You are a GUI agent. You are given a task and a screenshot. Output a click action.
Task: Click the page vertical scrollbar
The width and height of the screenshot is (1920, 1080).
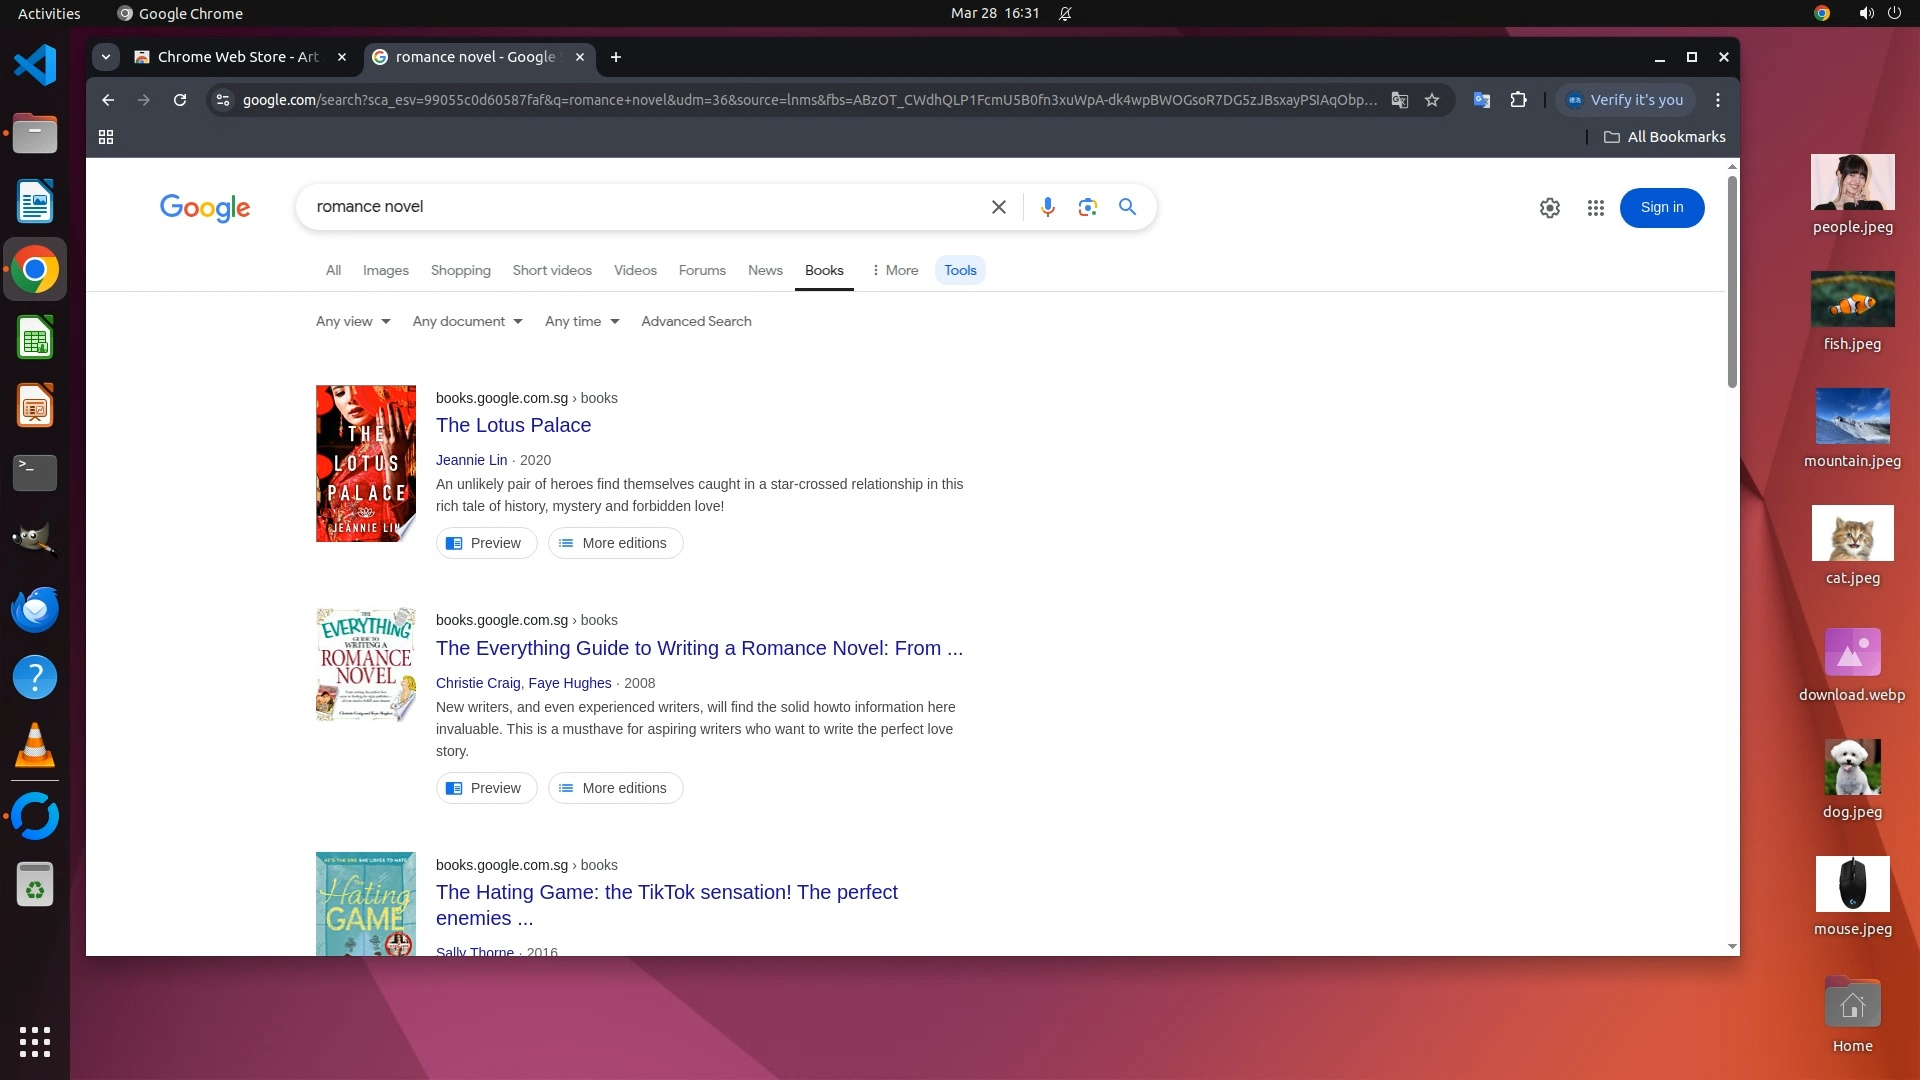[1732, 280]
